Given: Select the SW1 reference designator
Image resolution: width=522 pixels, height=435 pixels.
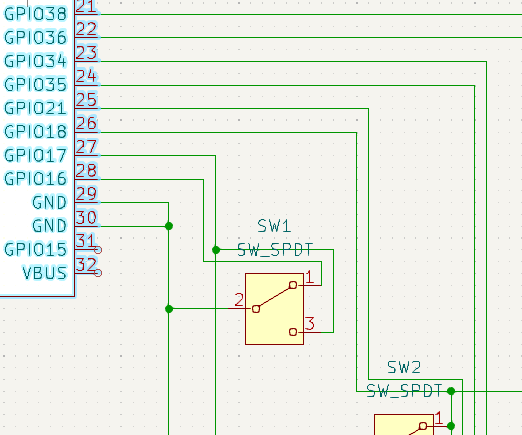Looking at the screenshot, I should [274, 226].
